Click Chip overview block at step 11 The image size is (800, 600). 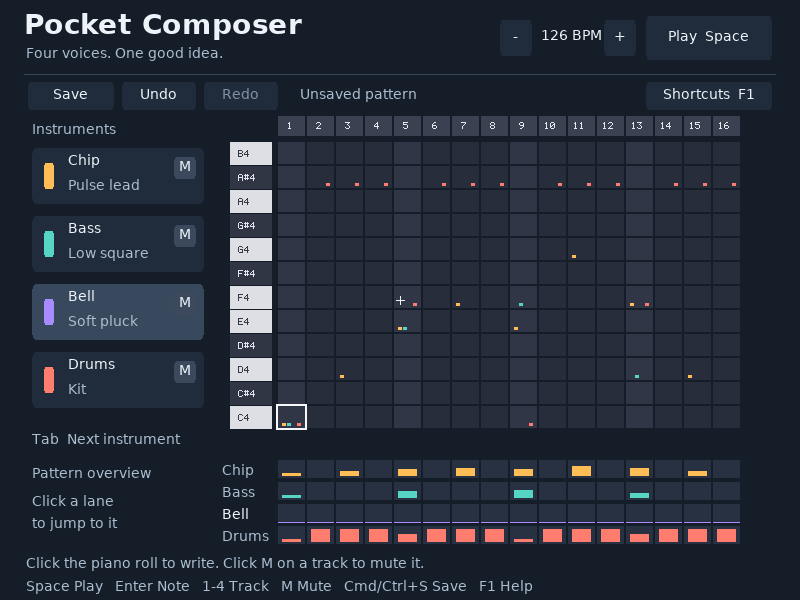pos(582,469)
